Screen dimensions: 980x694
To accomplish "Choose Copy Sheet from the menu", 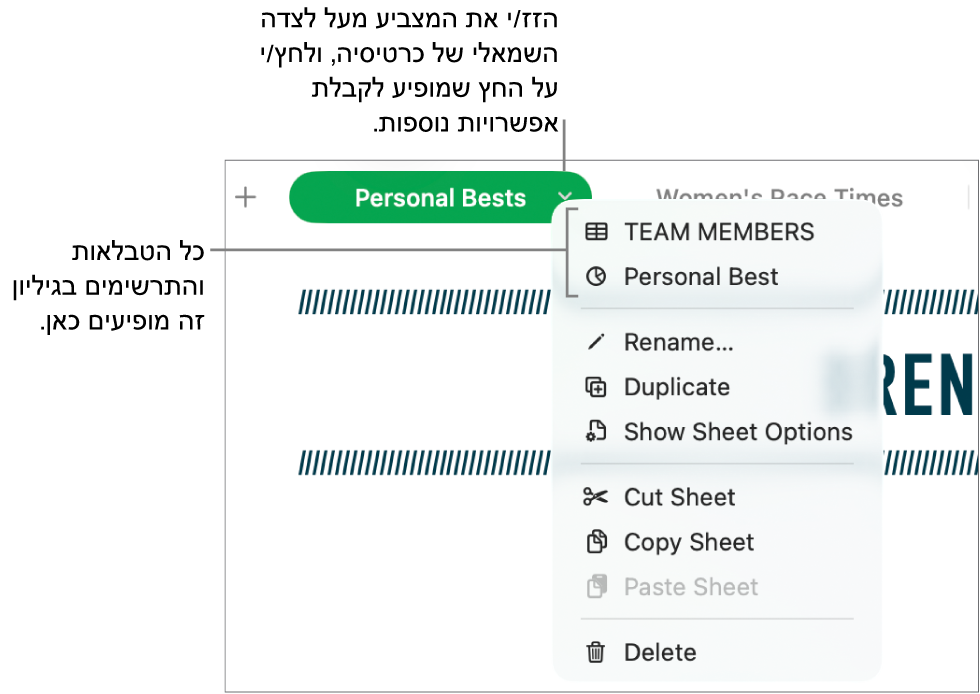I will point(688,542).
